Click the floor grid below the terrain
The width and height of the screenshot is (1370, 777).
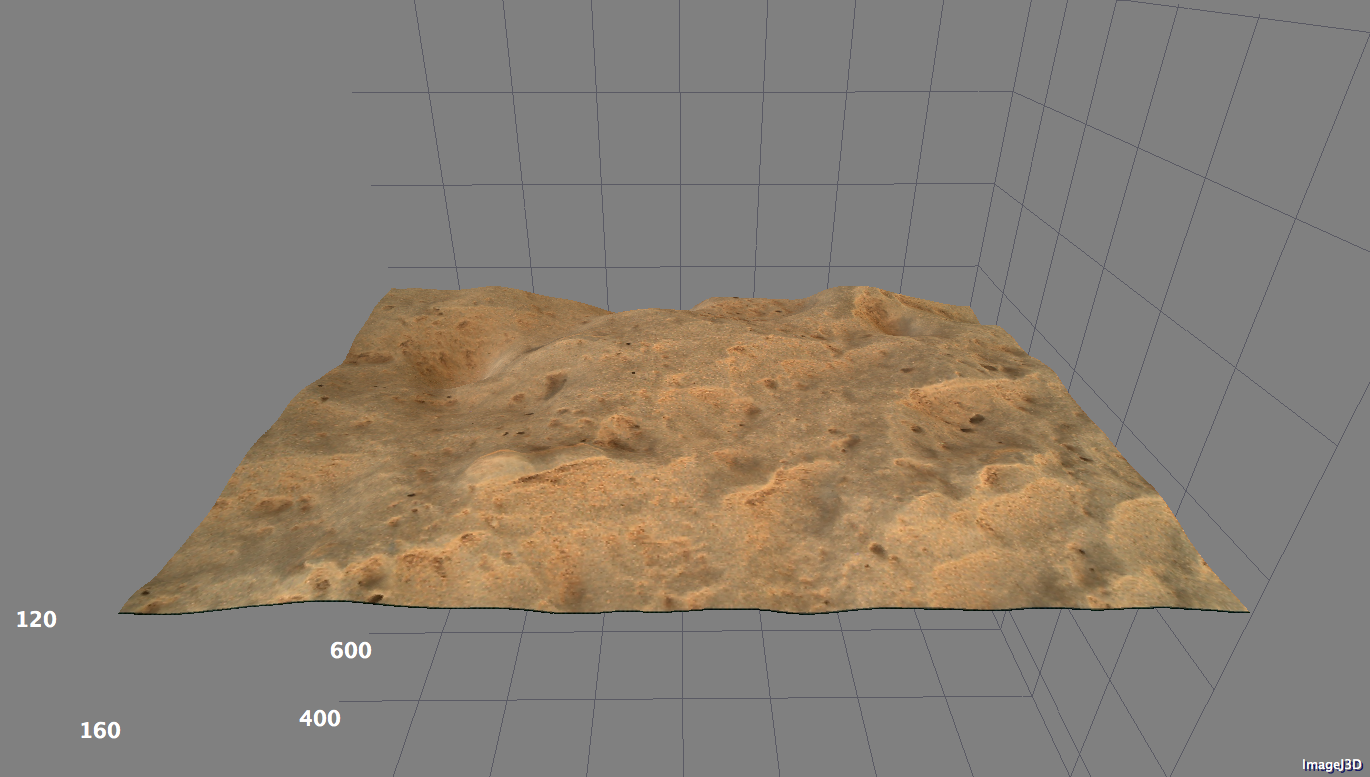tap(700, 690)
